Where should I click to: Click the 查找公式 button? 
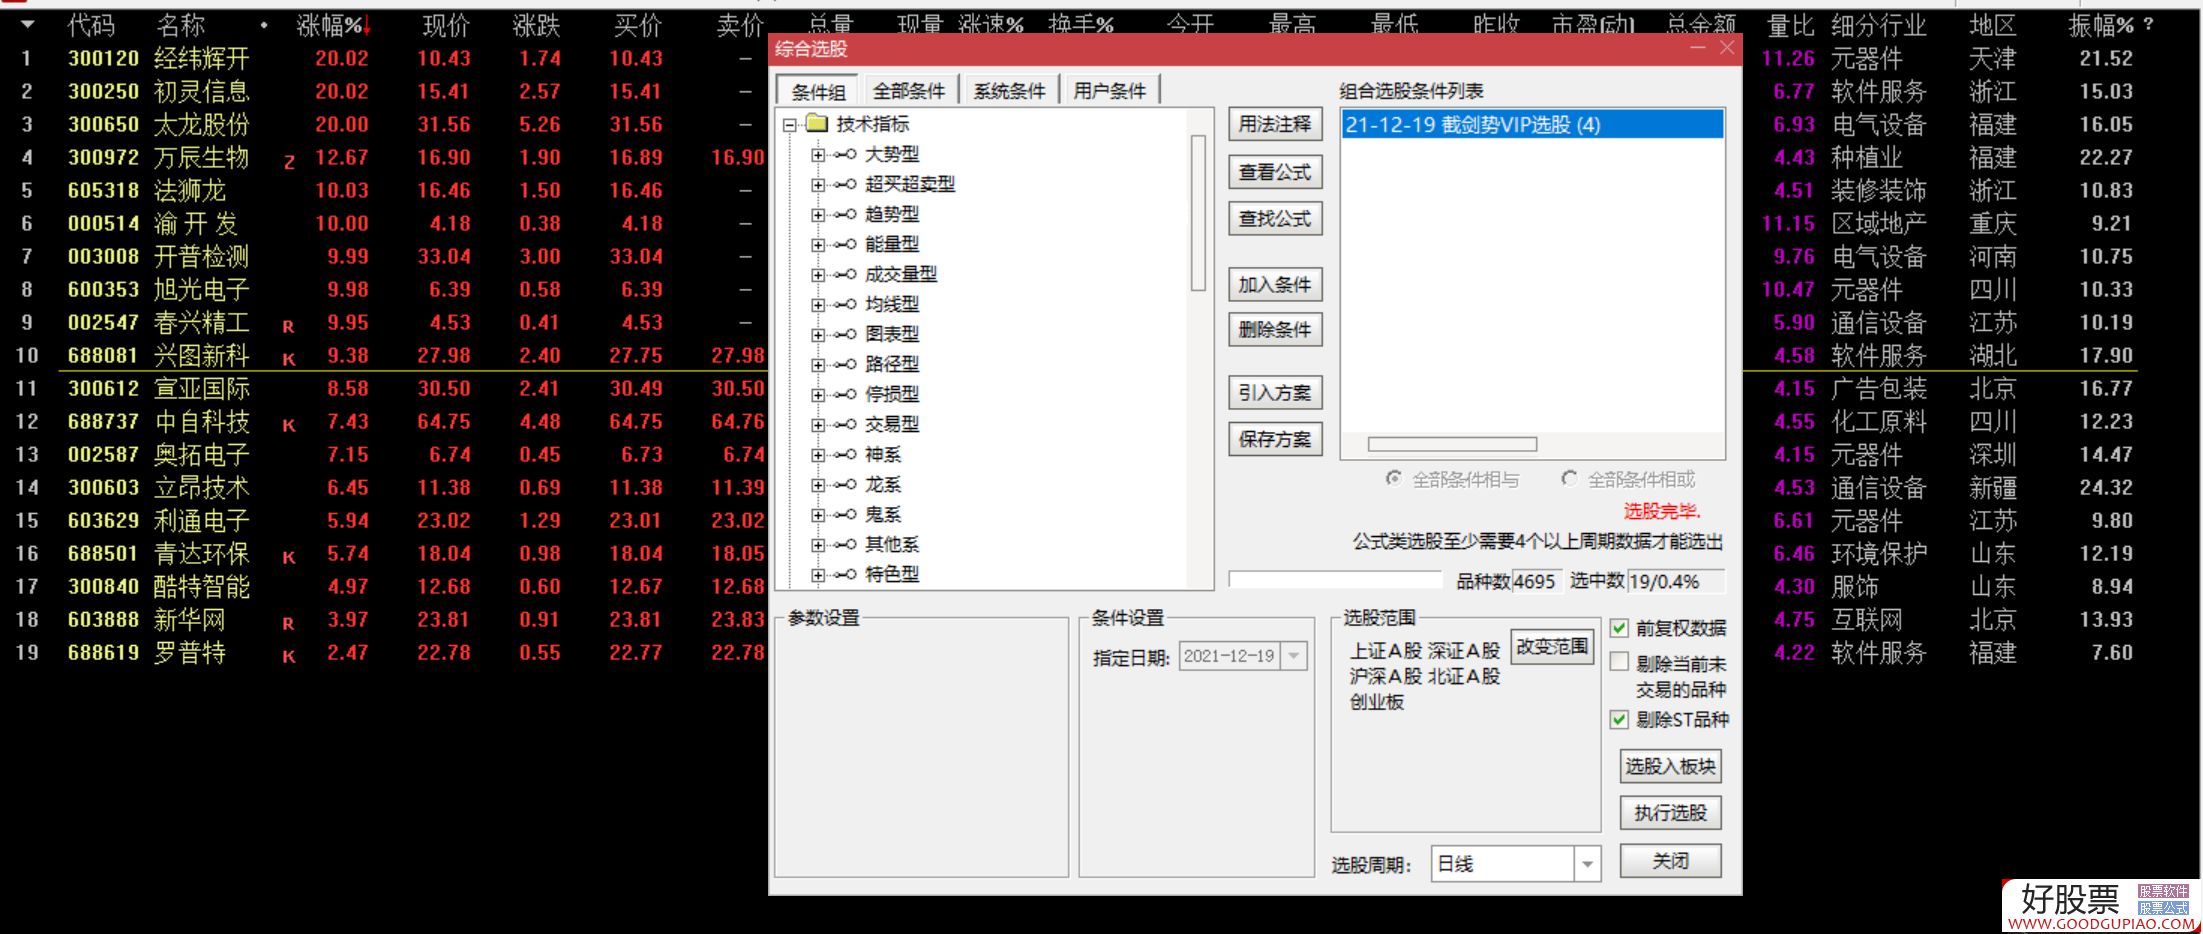coord(1275,218)
